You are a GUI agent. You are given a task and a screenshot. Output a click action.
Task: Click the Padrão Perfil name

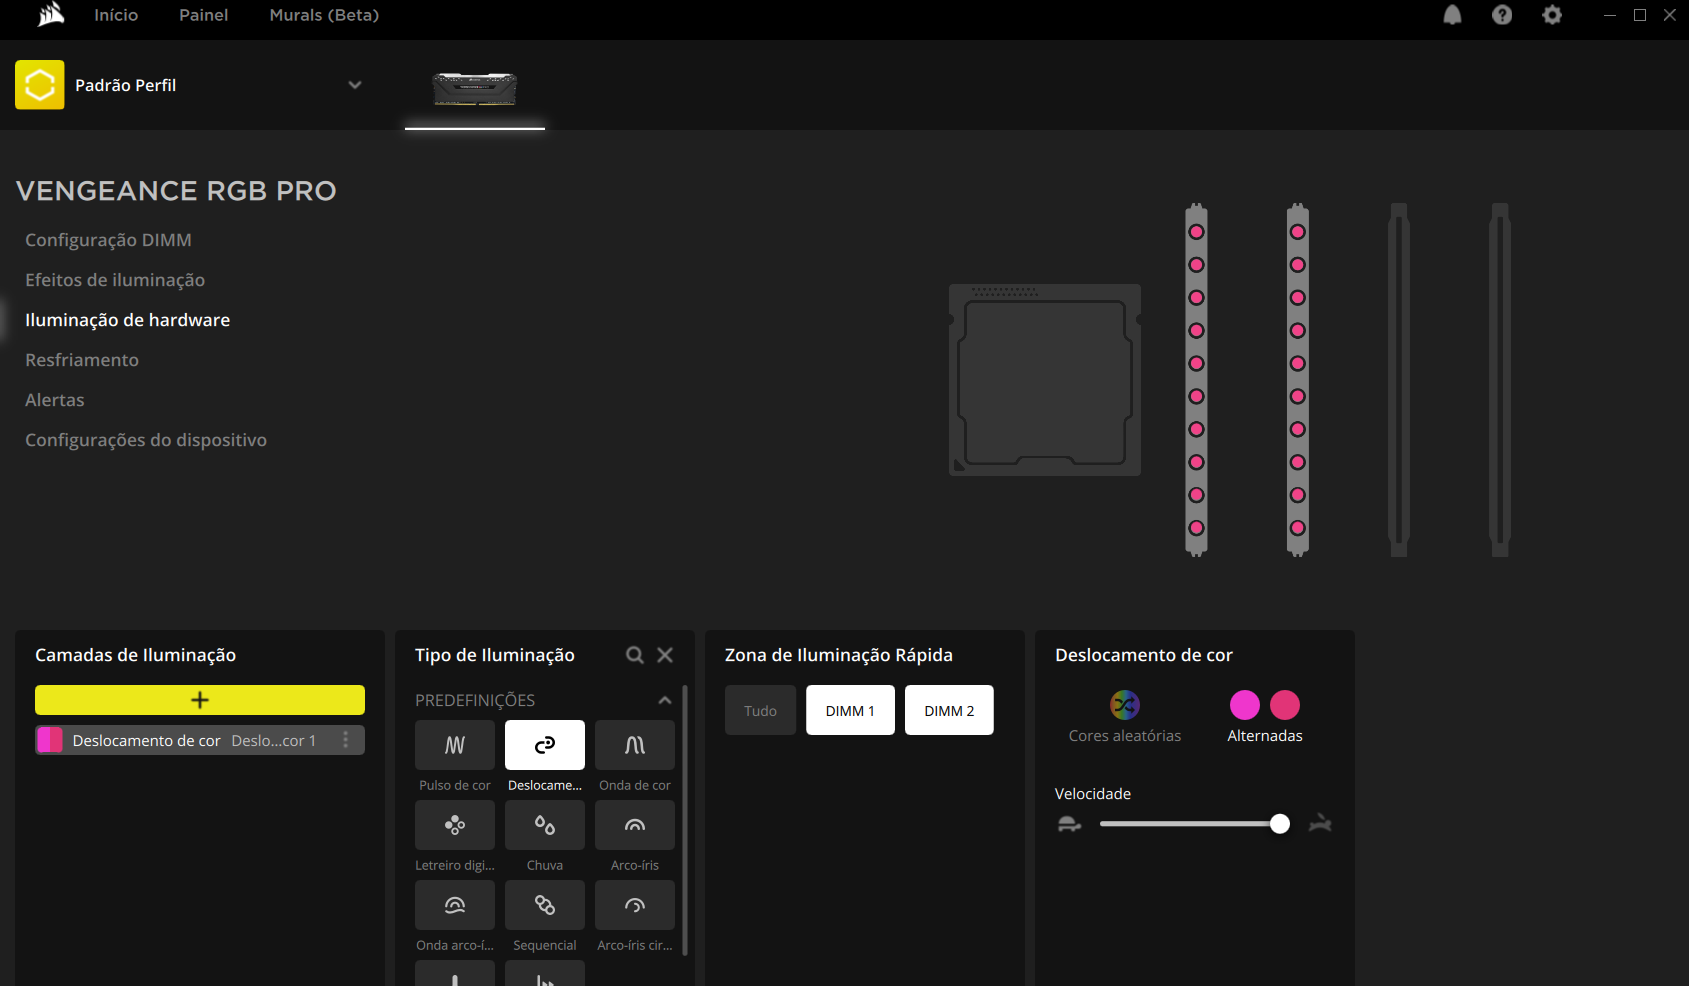point(126,85)
